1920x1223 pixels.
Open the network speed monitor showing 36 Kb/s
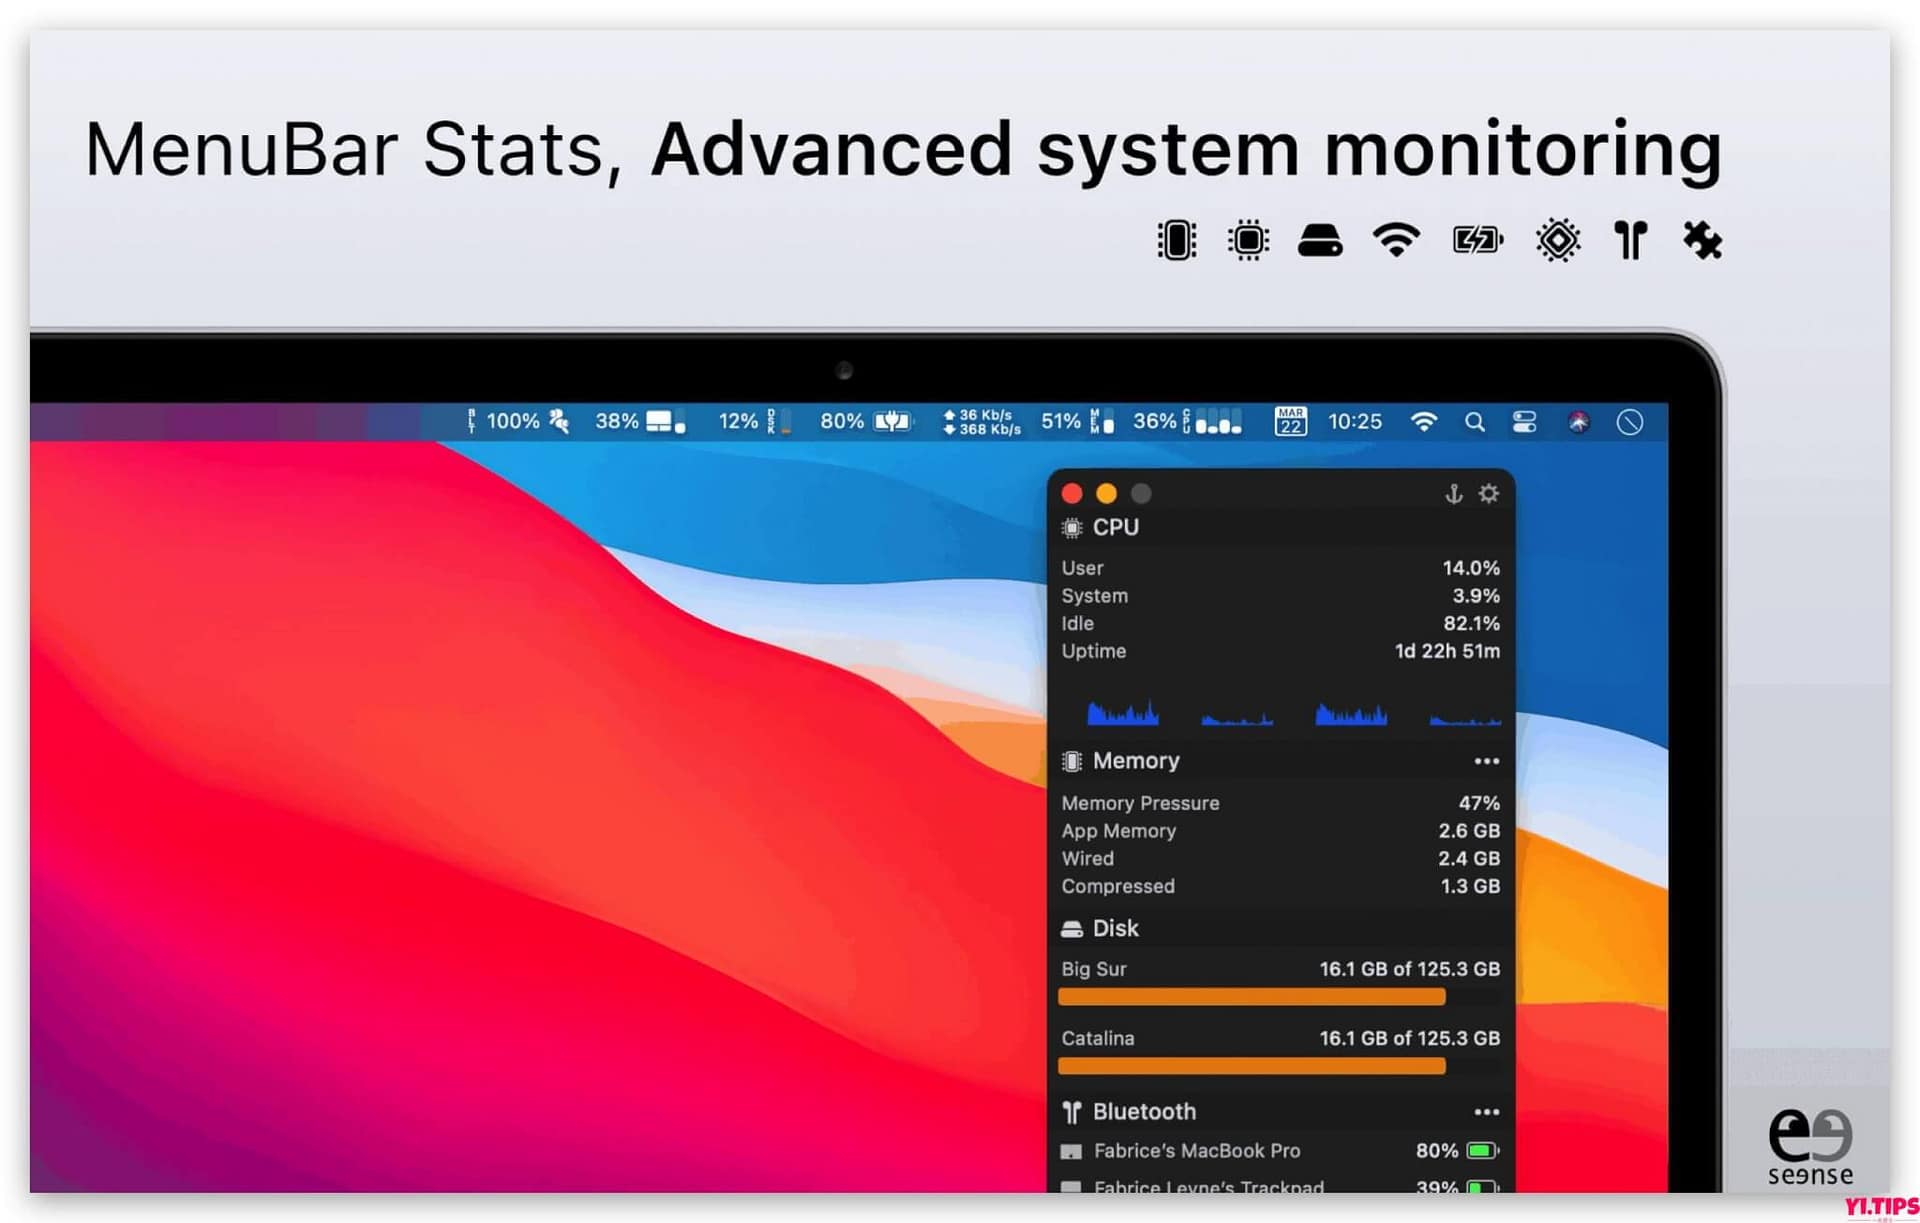(980, 421)
